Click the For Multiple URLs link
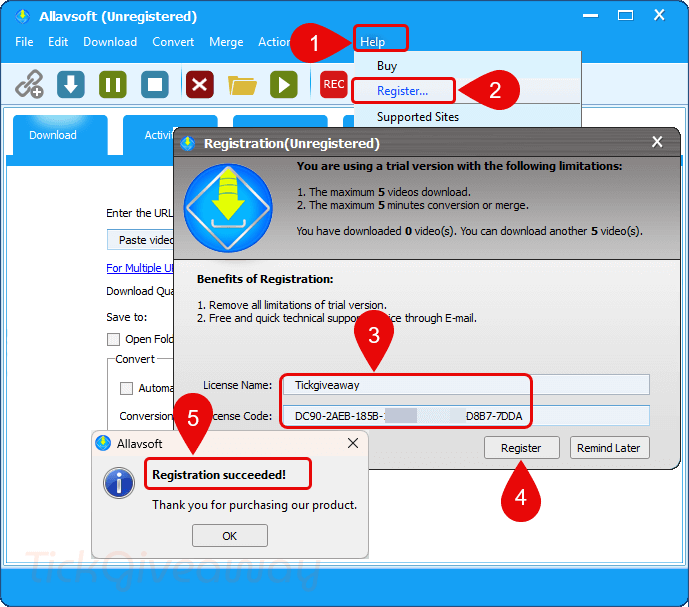Screen dimensions: 689x607 click(x=140, y=268)
